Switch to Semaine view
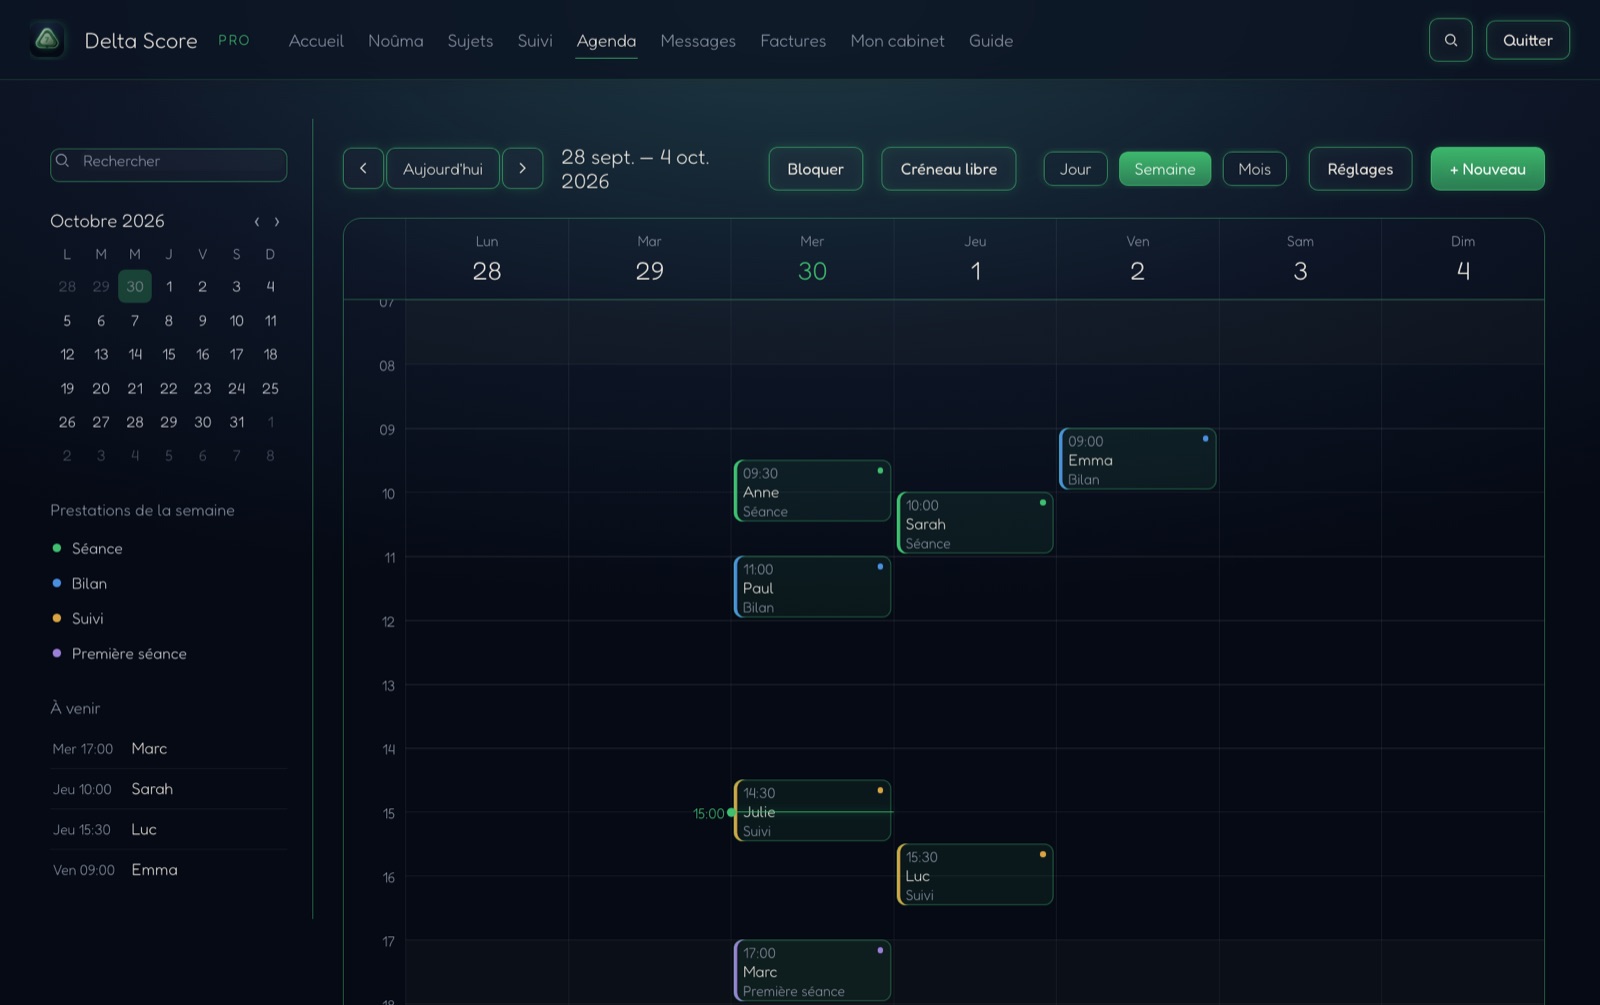 [x=1164, y=169]
